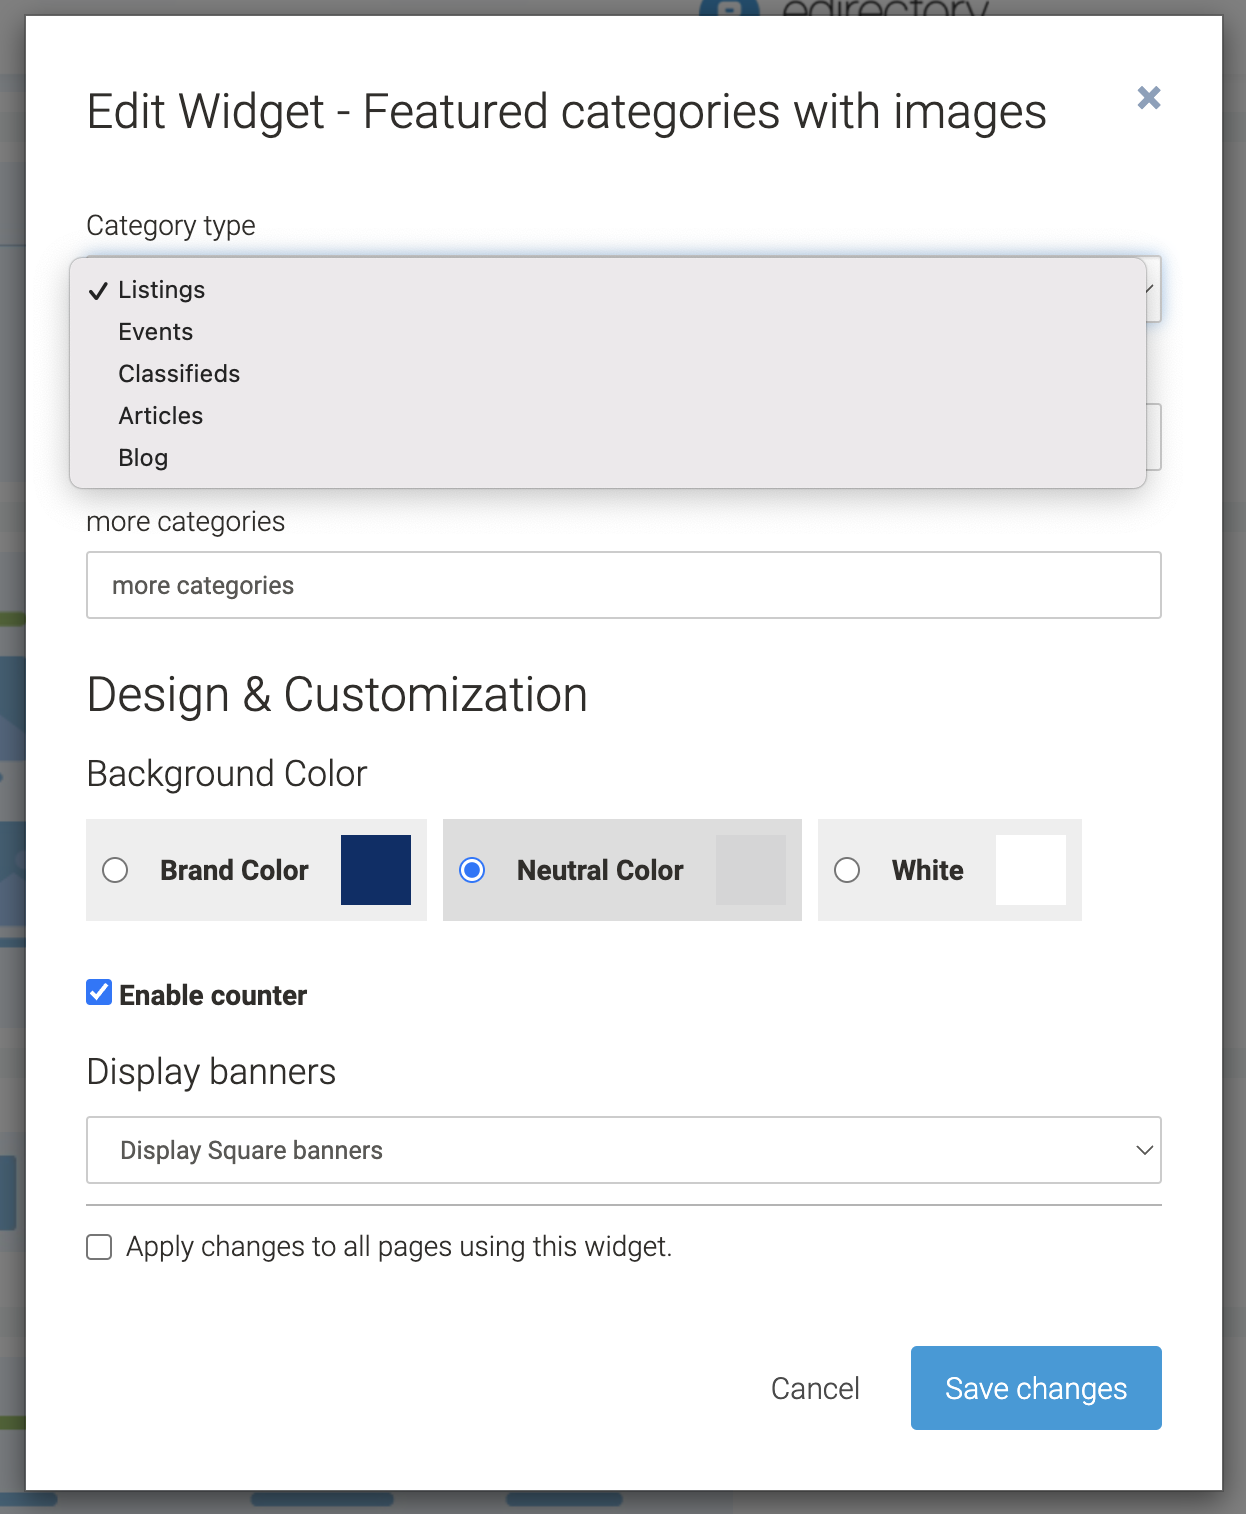Select the White background radio button
The image size is (1246, 1514).
tap(847, 870)
